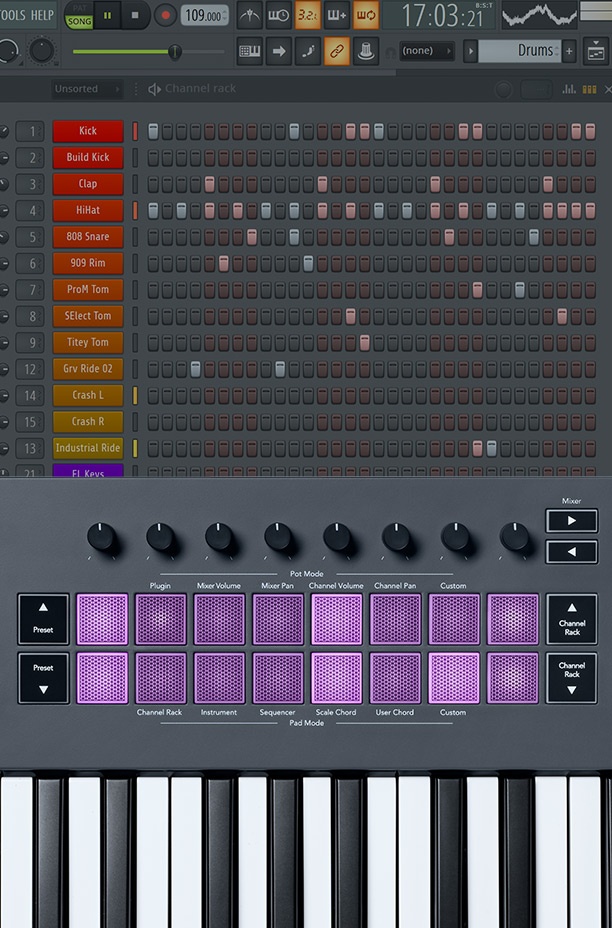Viewport: 612px width, 928px height.
Task: Click the 17:03:21 time display
Action: [x=443, y=15]
